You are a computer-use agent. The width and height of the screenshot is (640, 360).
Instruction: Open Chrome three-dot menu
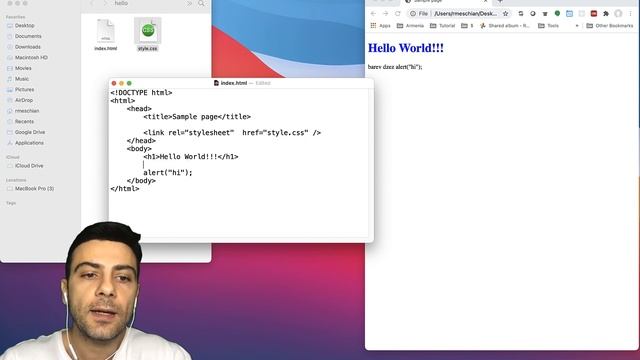pyautogui.click(x=630, y=13)
